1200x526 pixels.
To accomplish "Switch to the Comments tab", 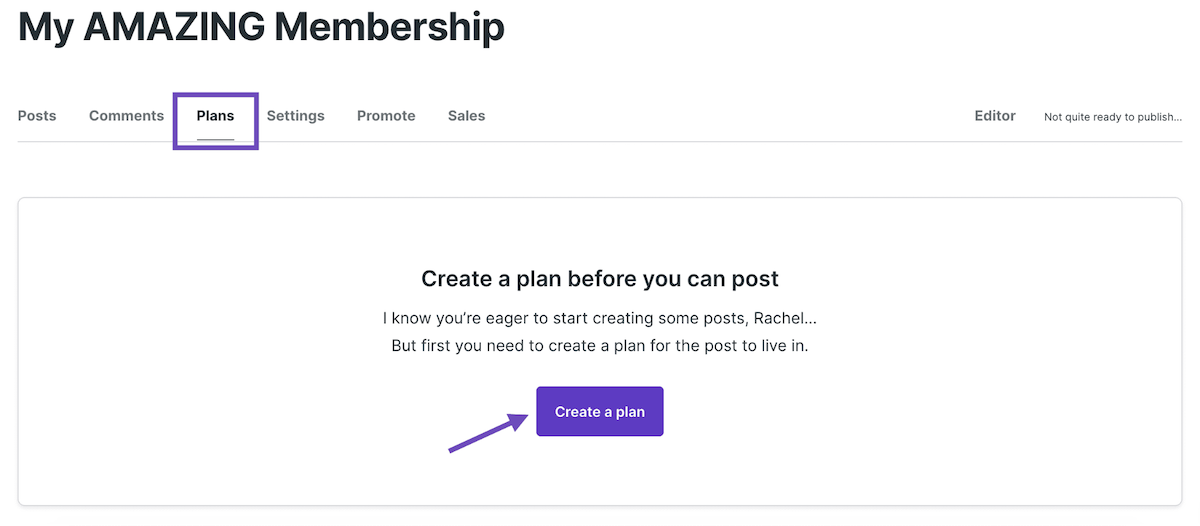I will 126,116.
